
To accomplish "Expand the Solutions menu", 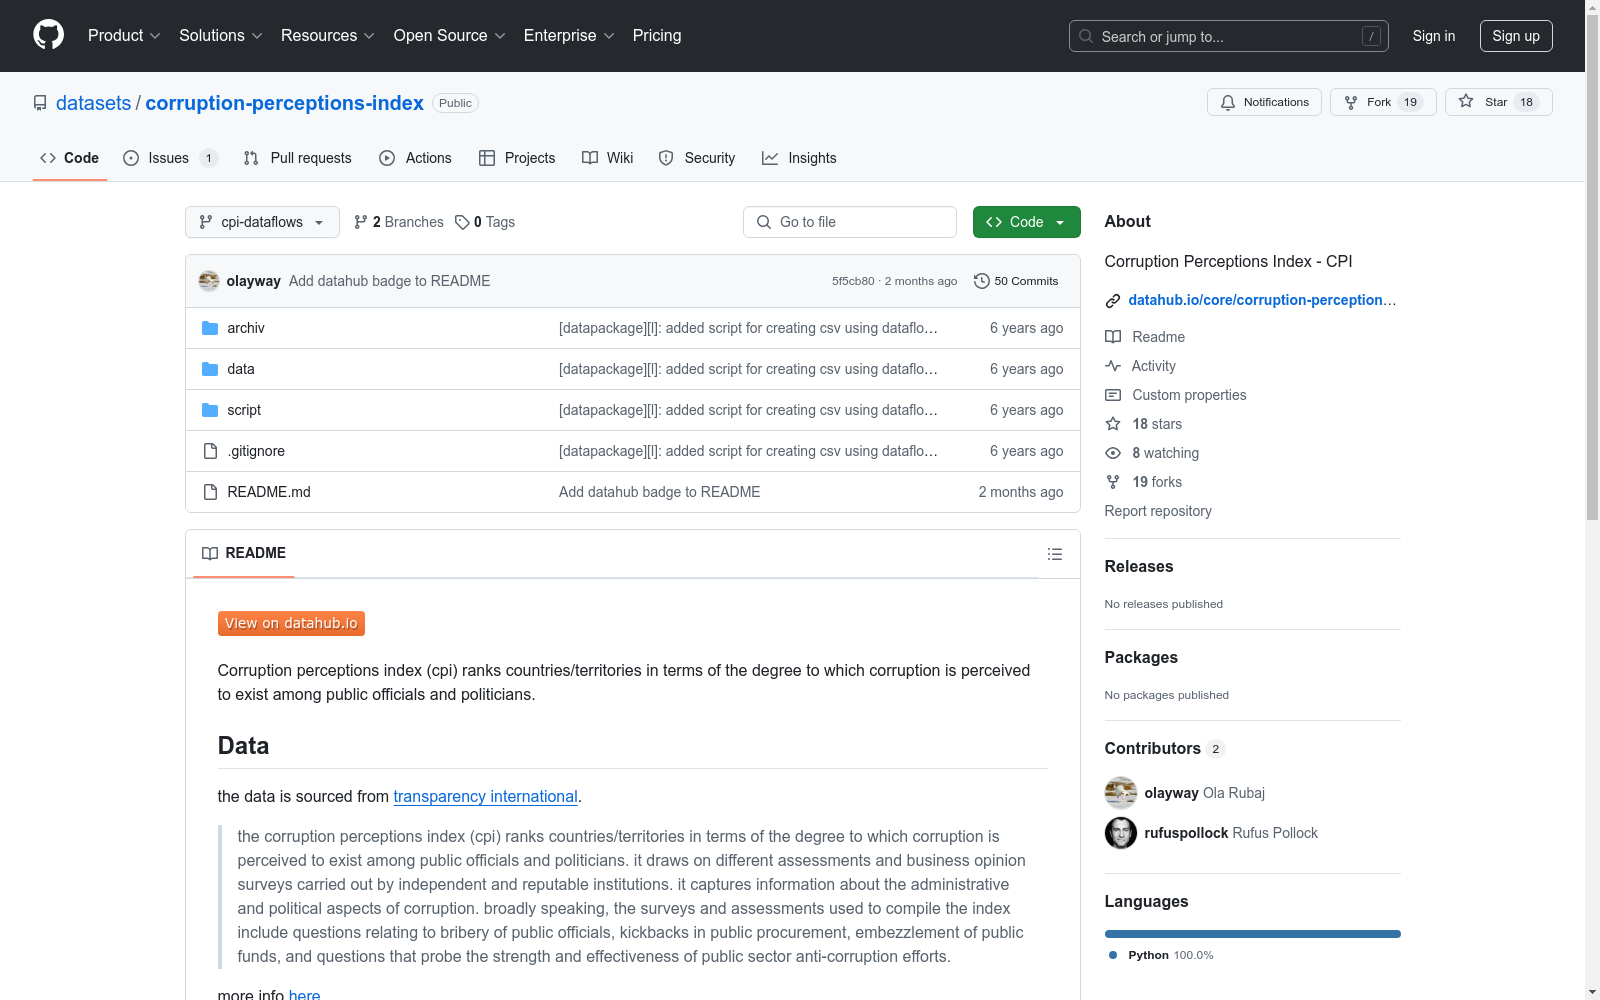I will click(221, 35).
